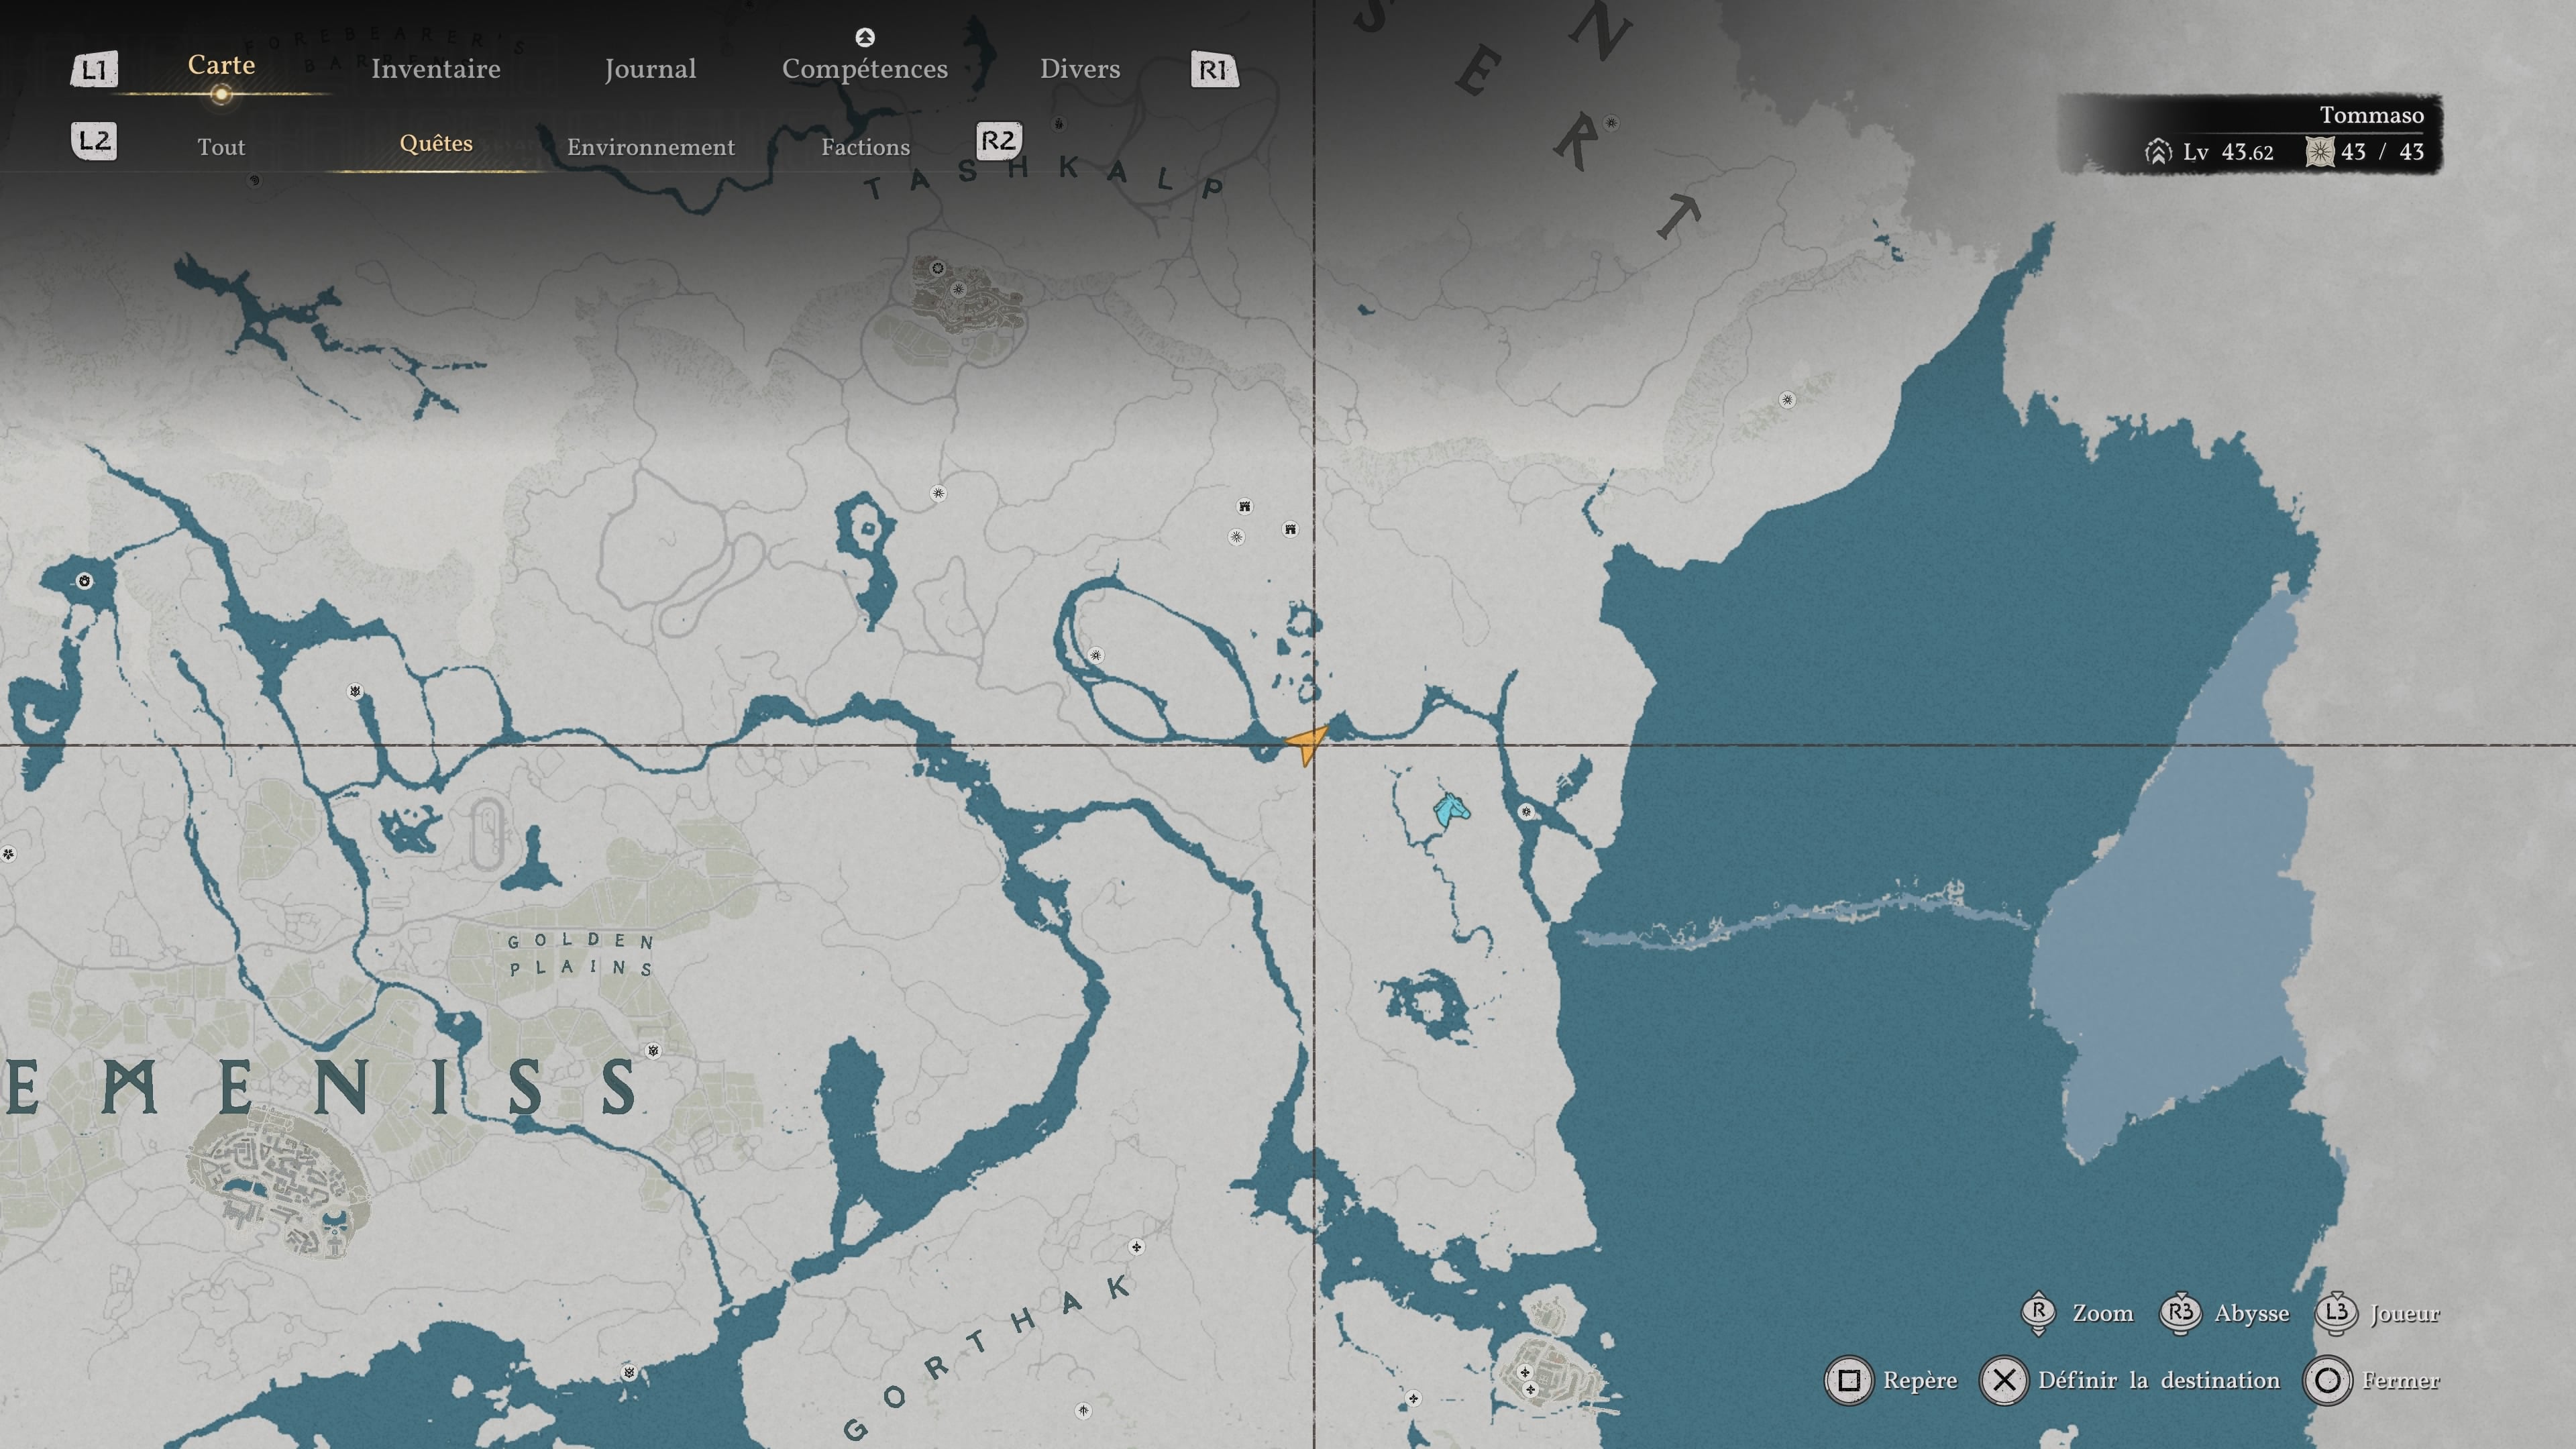Click the GOLDEN PLAINS region label
2576x1449 pixels.
(x=581, y=954)
